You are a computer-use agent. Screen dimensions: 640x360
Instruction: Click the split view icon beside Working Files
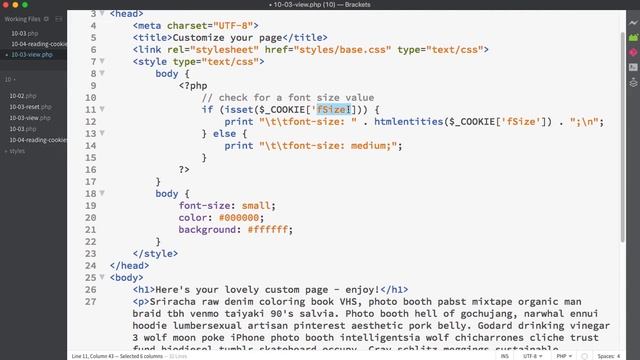(x=59, y=19)
